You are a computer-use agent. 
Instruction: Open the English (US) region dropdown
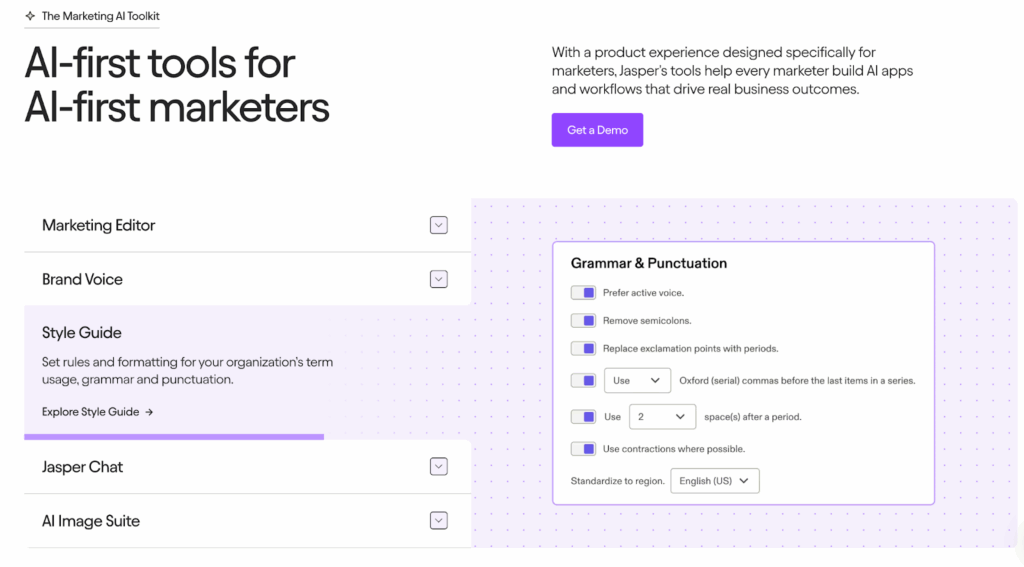715,481
